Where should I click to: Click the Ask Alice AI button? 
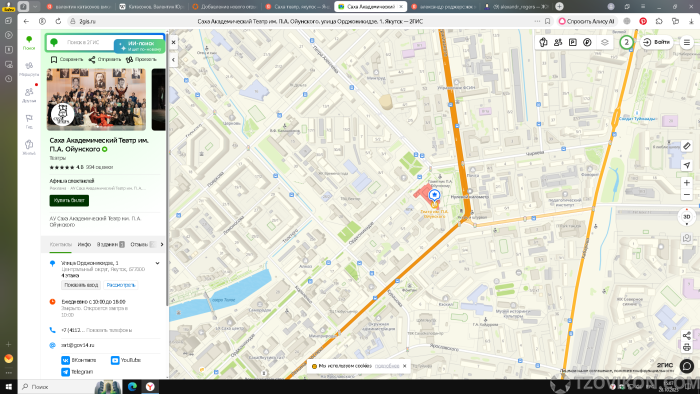tap(587, 21)
